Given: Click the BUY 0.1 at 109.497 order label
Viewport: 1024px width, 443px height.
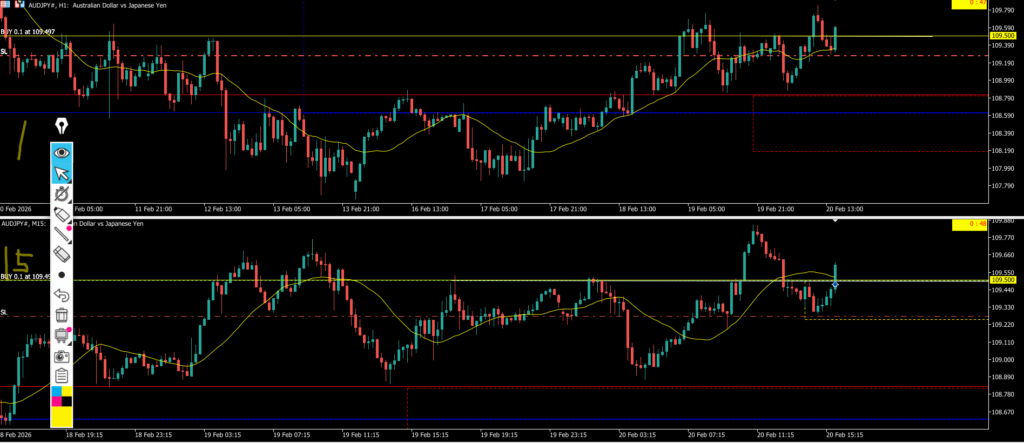Looking at the screenshot, I should [x=28, y=32].
